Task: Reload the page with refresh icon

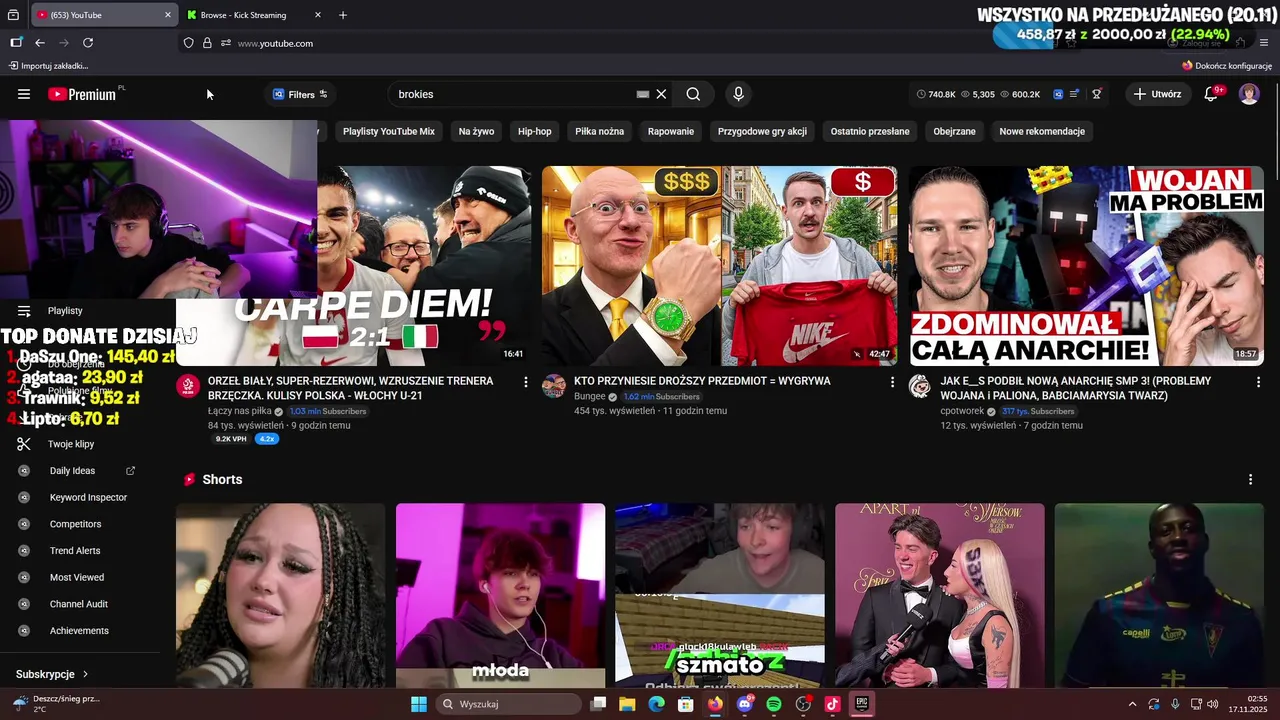Action: pos(88,43)
